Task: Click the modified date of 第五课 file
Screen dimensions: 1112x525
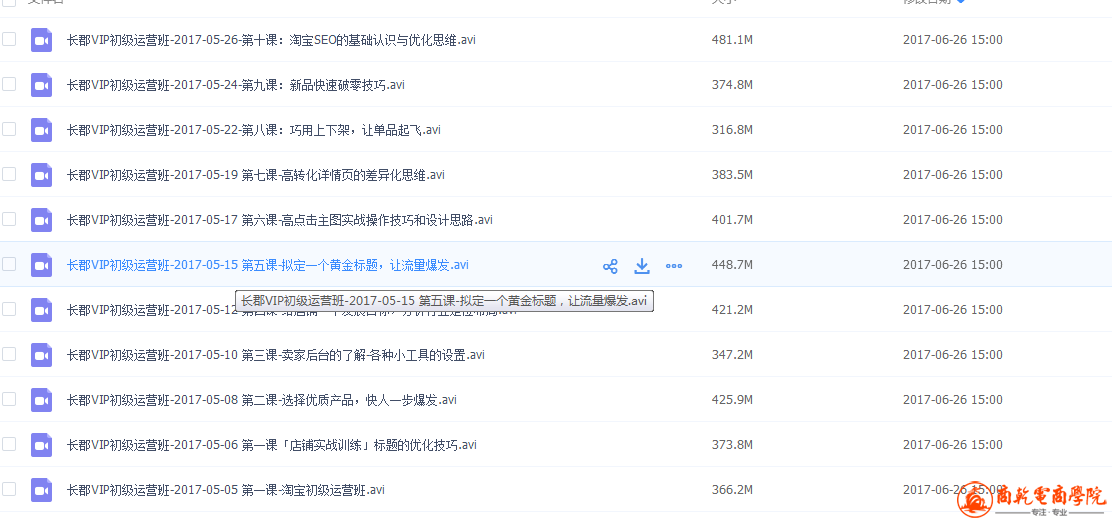Action: click(952, 265)
